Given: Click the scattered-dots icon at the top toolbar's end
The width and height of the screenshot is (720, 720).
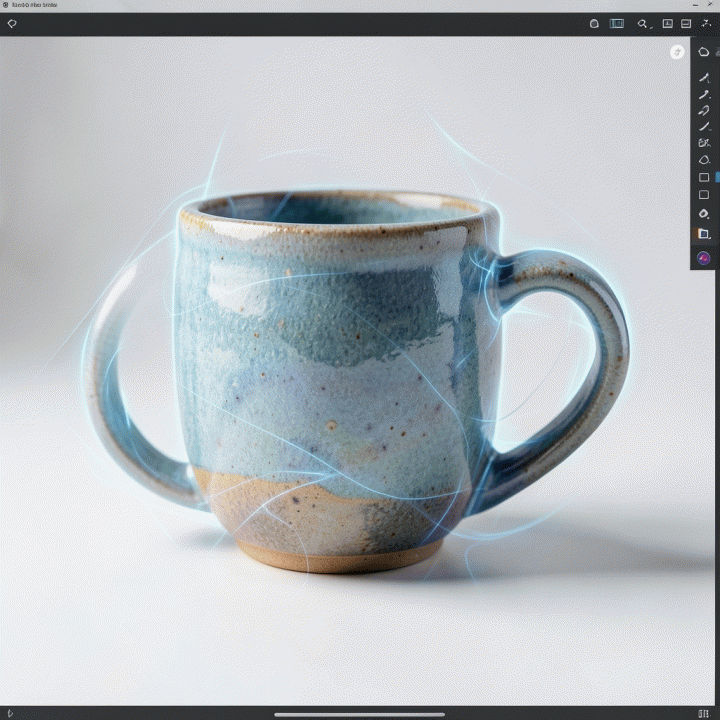Looking at the screenshot, I should 706,23.
